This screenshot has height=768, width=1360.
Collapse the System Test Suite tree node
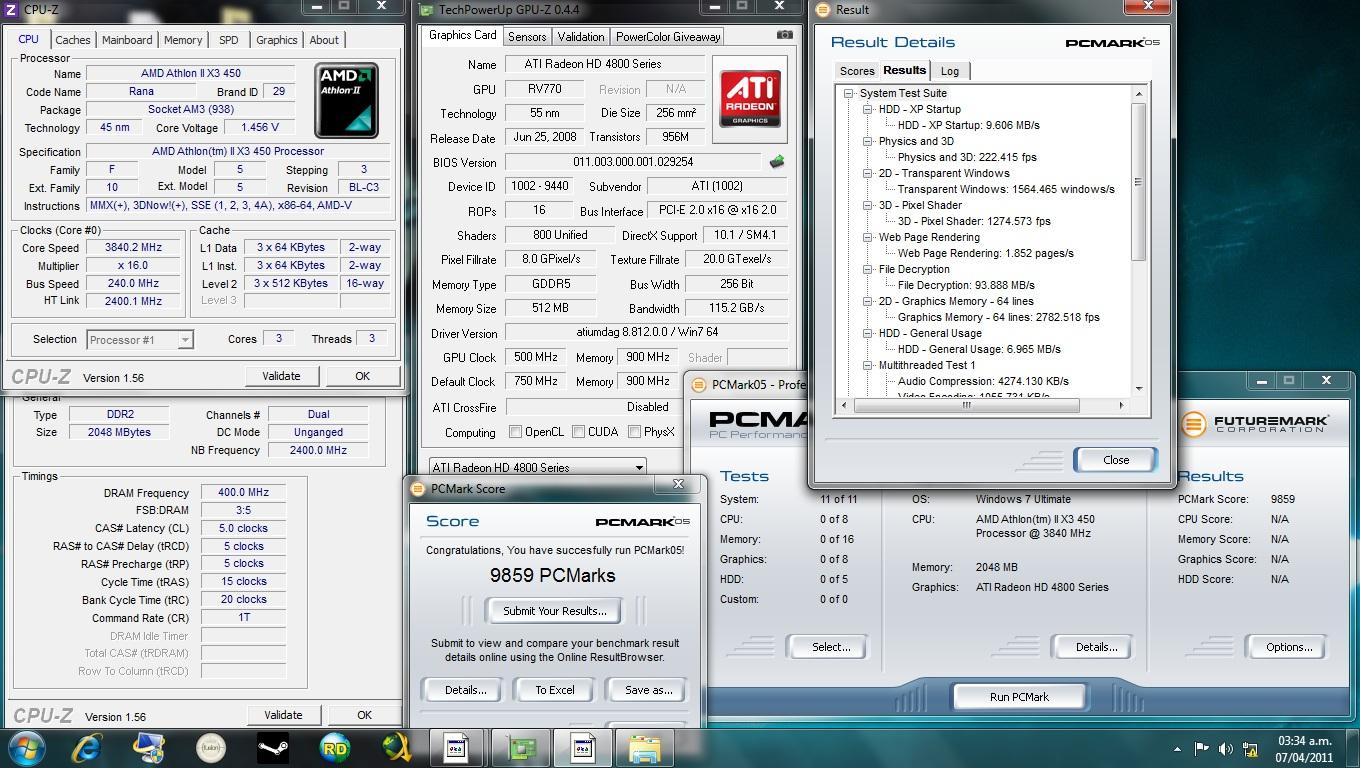[848, 93]
